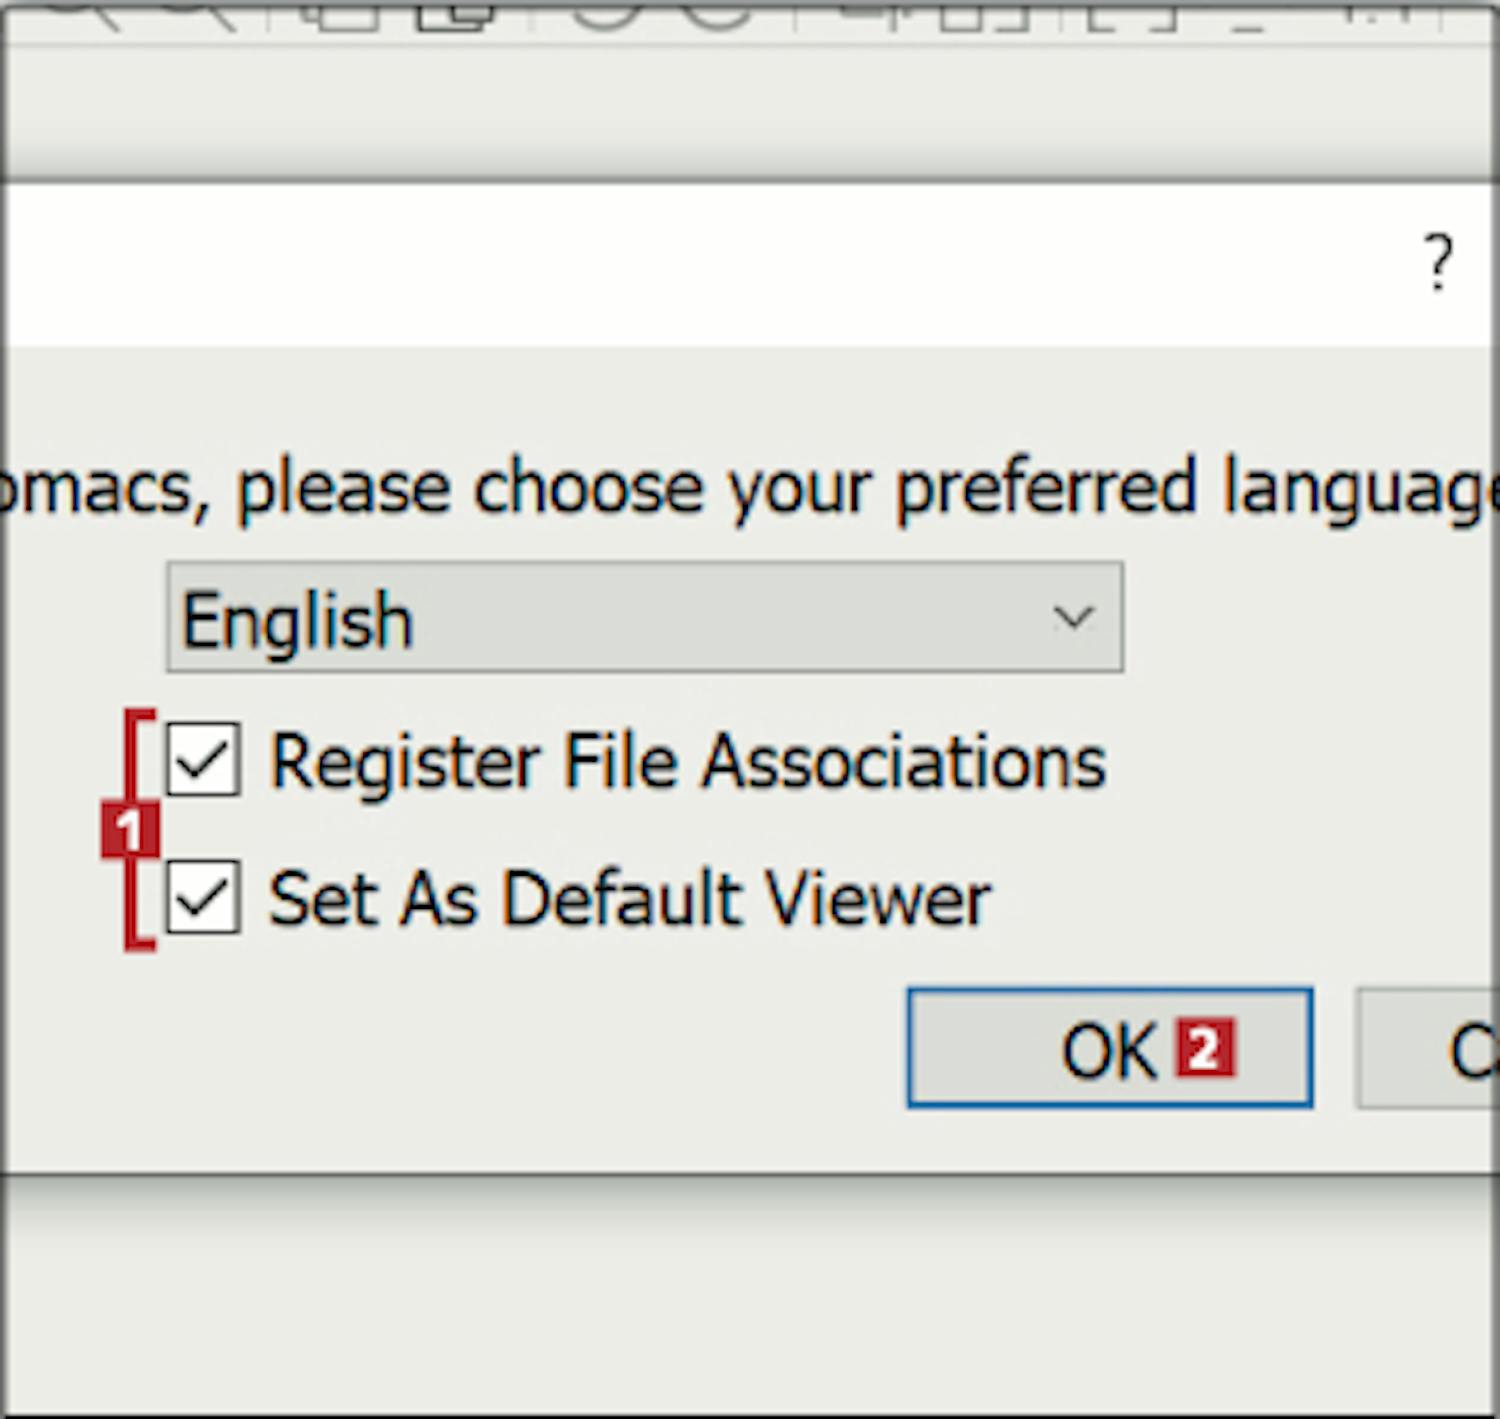
Task: Click the Set As Default Viewer label text
Action: click(x=630, y=899)
